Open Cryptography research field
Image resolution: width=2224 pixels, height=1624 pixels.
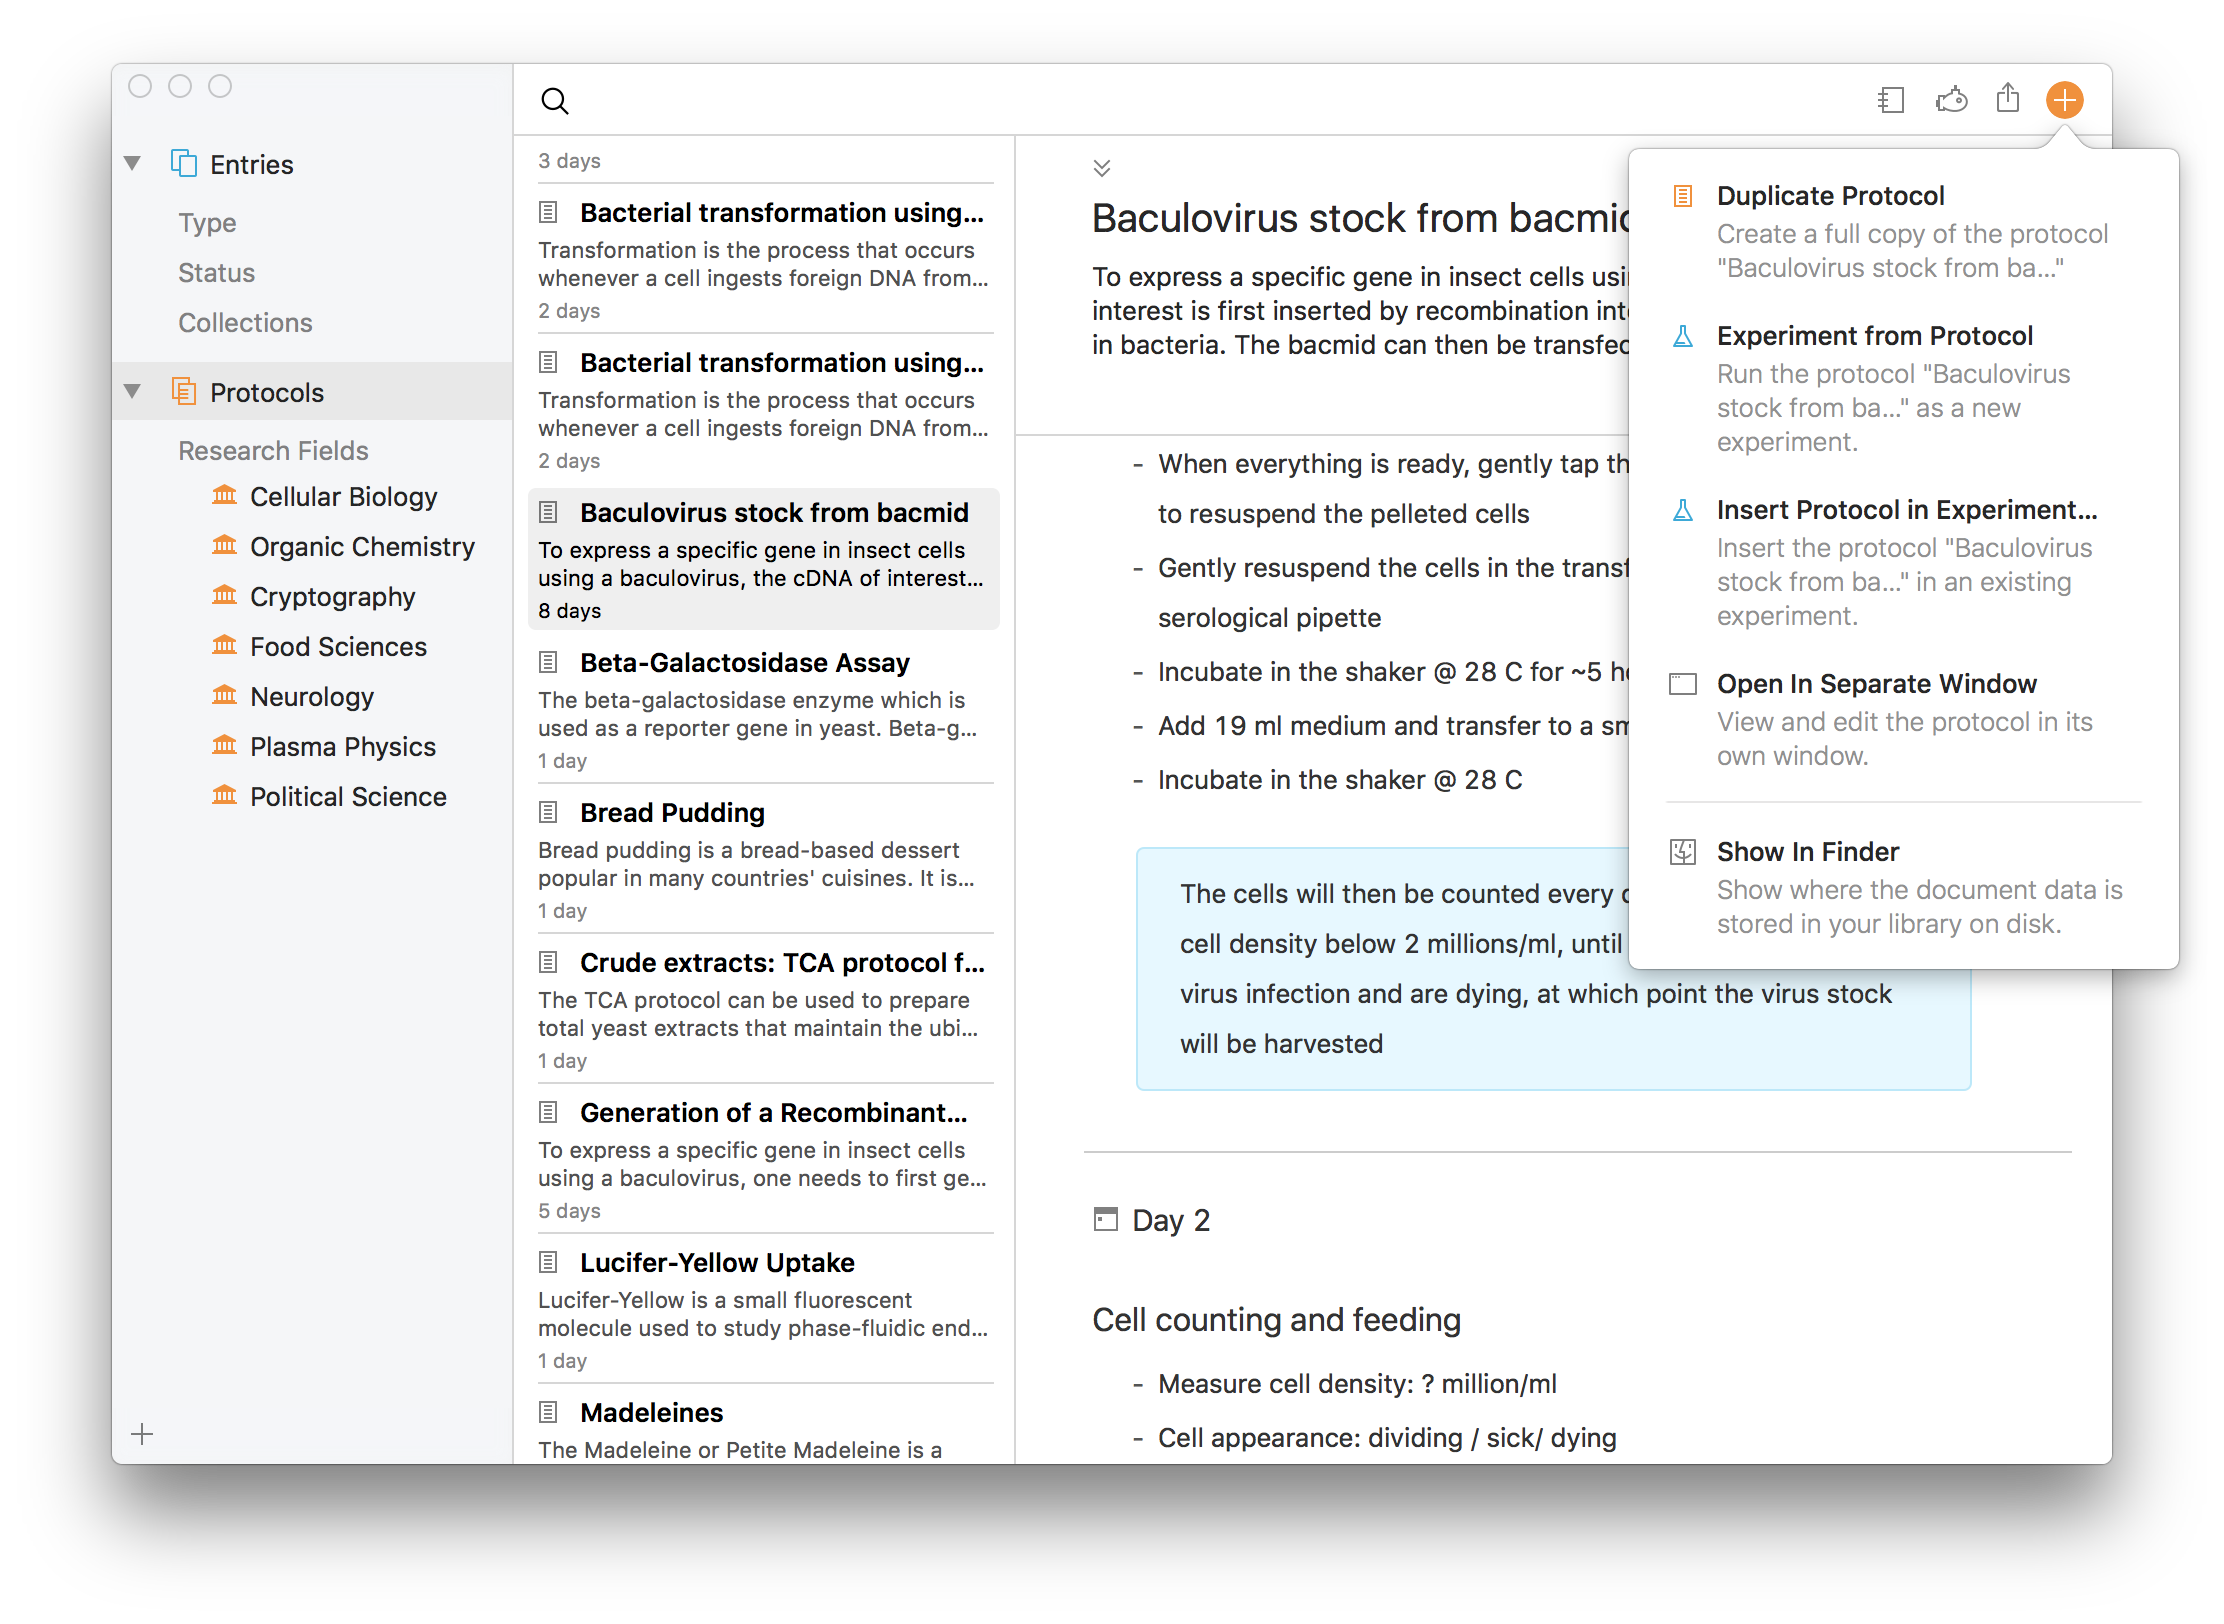(332, 596)
